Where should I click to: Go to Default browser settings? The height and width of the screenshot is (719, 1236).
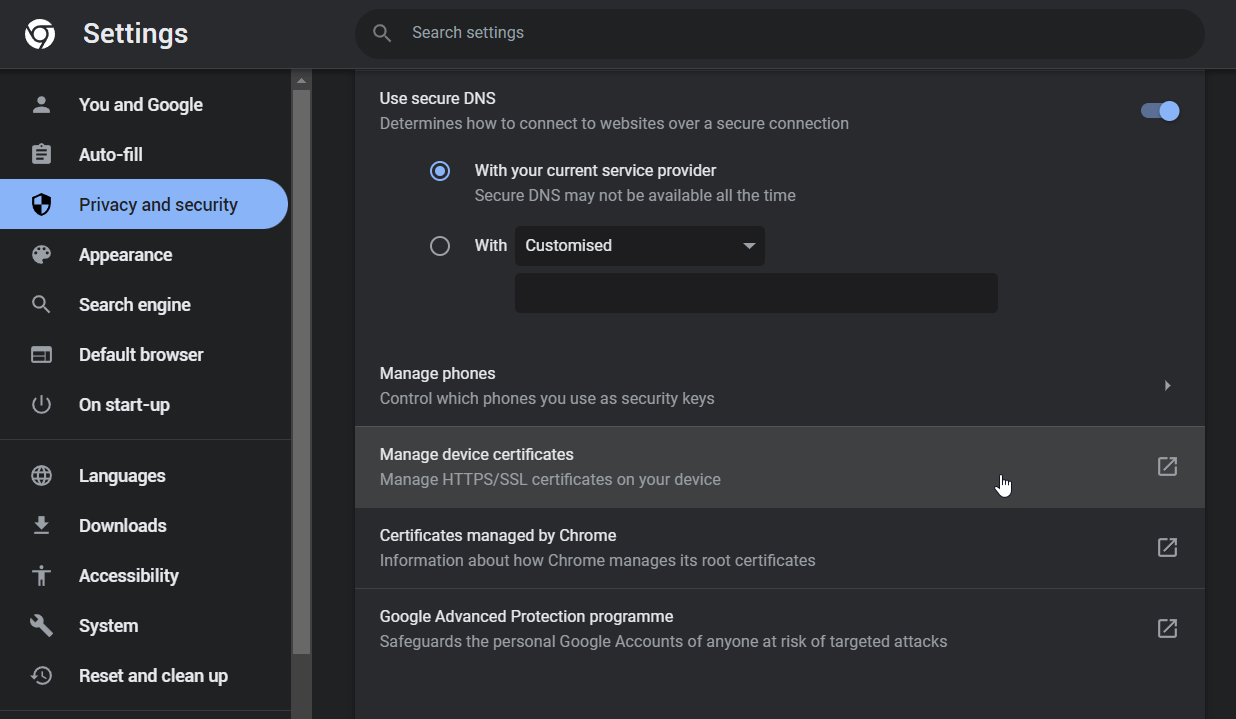(x=145, y=354)
